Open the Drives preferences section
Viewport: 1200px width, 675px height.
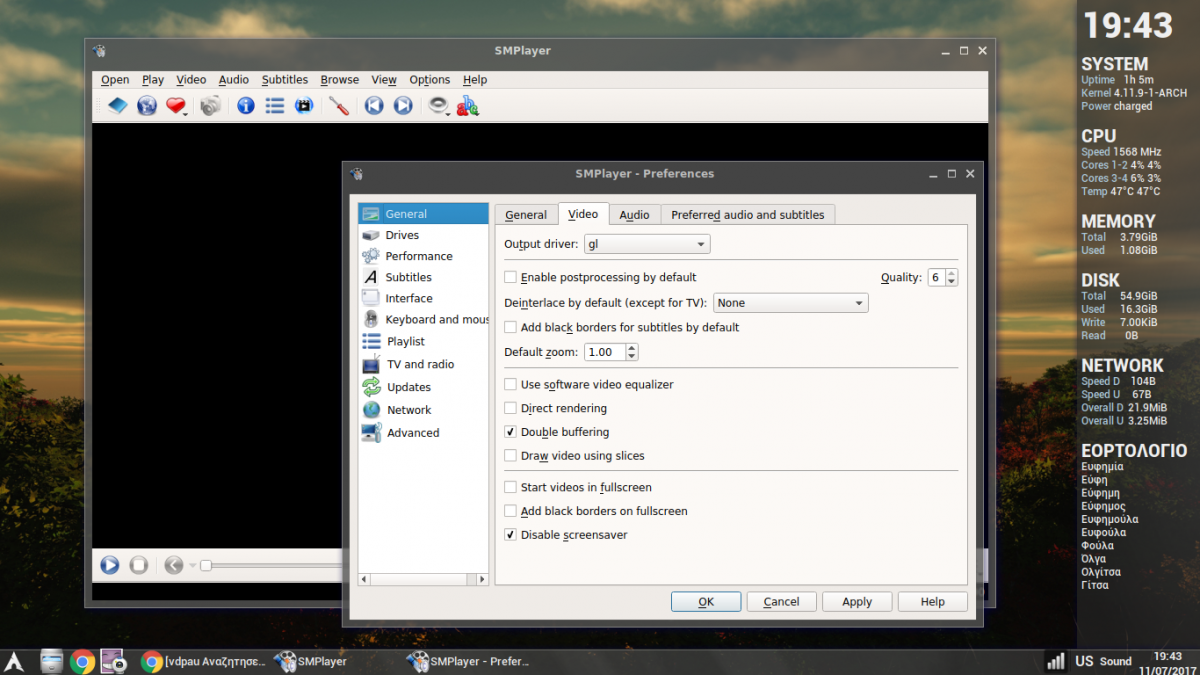click(x=424, y=235)
